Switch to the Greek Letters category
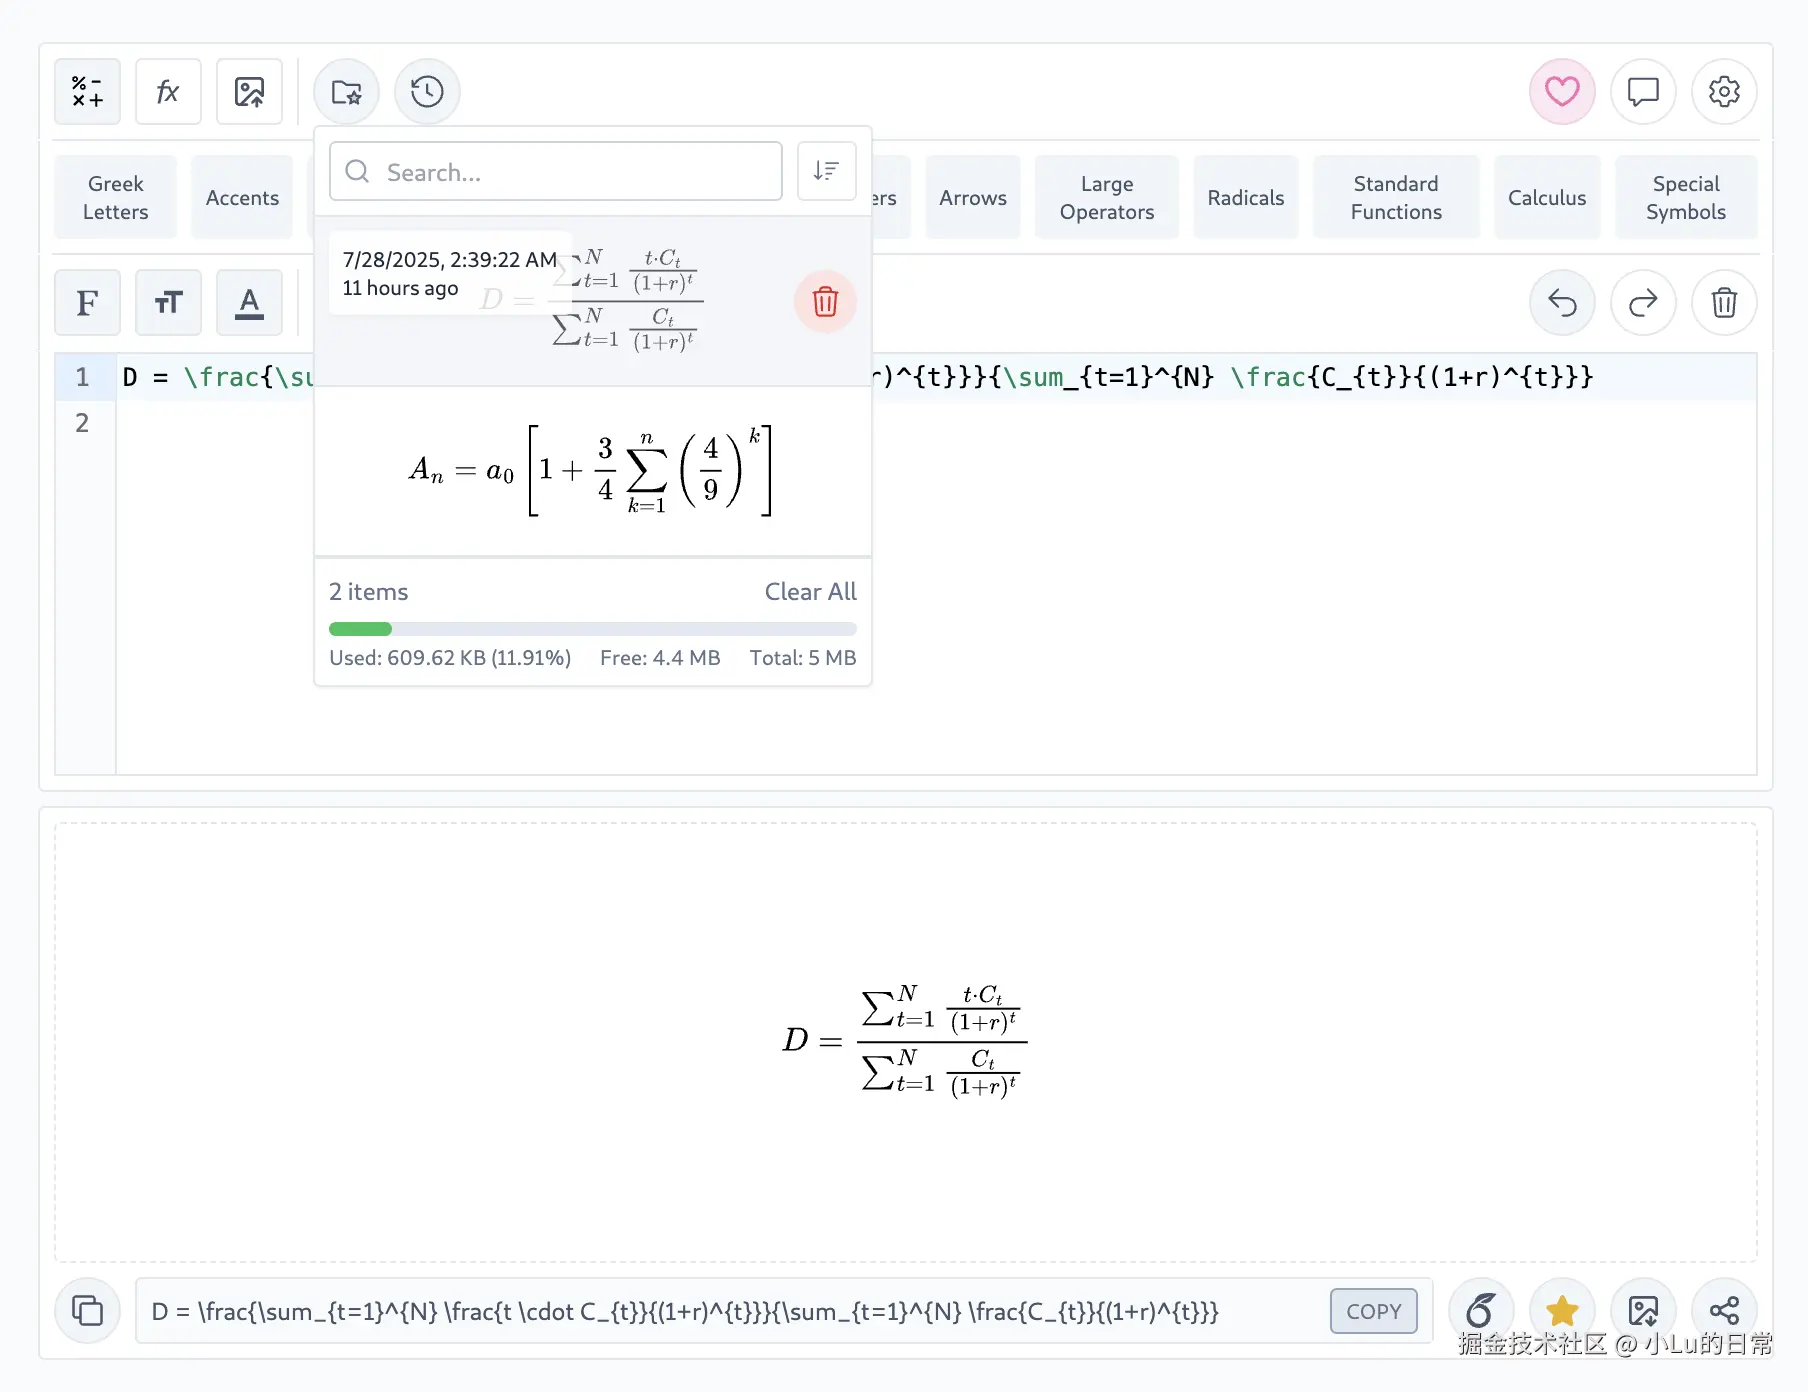 click(115, 196)
